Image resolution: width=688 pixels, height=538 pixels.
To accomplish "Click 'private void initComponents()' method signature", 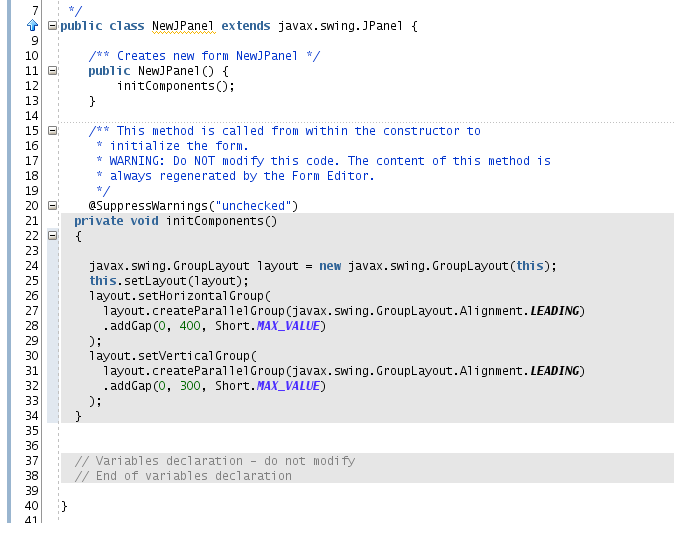I will tap(176, 221).
